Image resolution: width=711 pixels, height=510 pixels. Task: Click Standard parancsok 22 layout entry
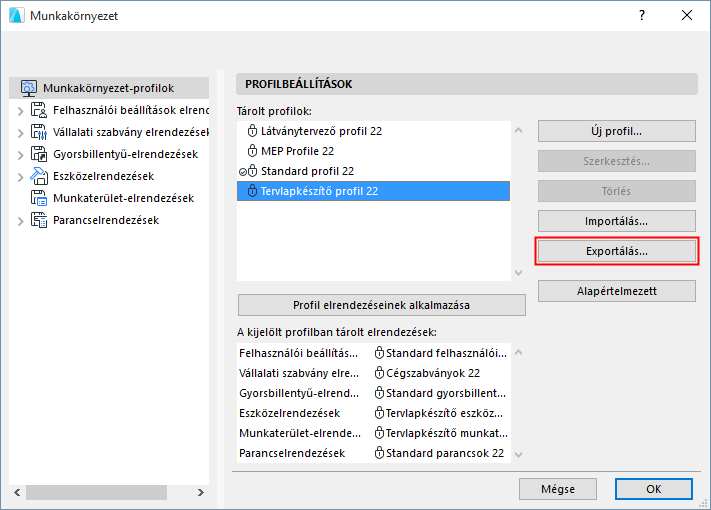coord(445,453)
